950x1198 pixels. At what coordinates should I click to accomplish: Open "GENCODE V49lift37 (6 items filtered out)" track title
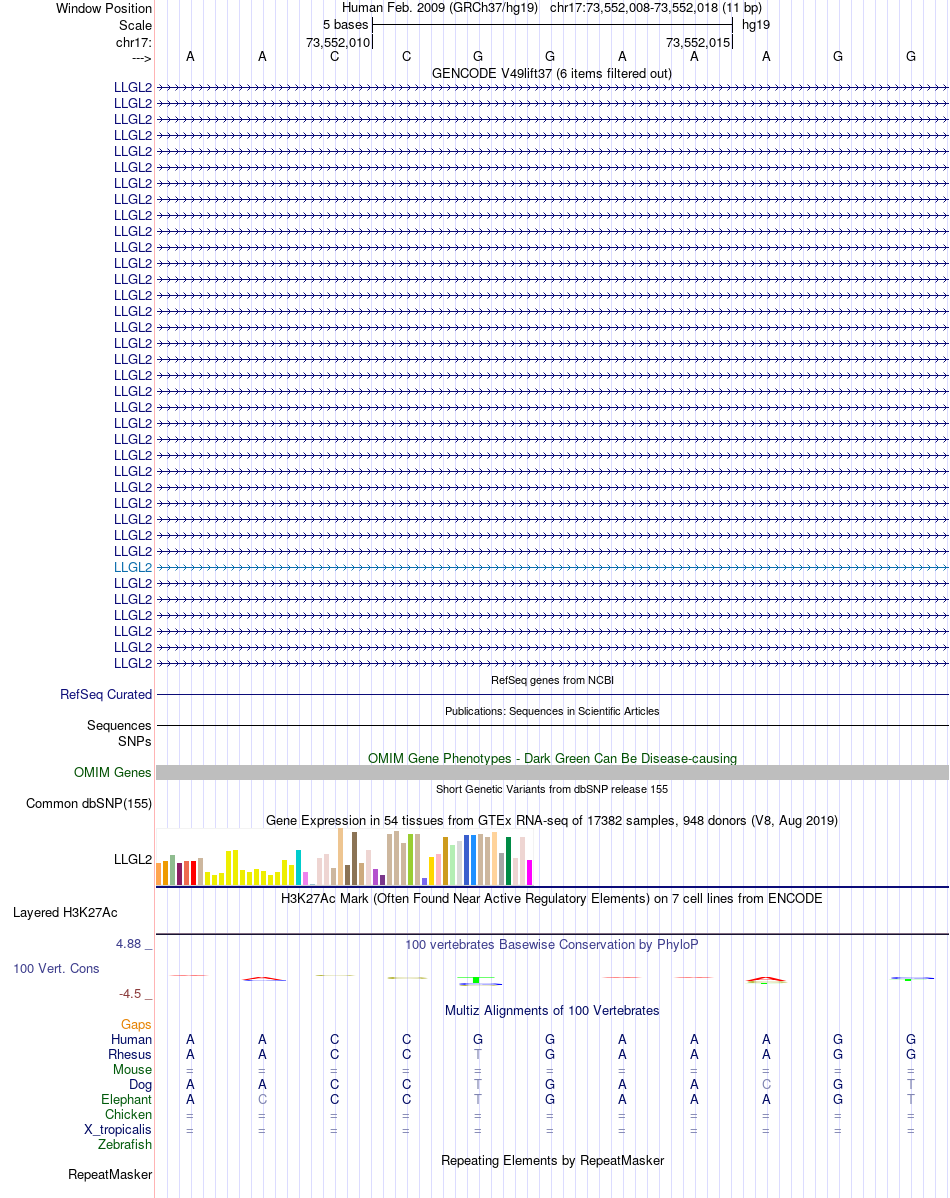[x=552, y=73]
